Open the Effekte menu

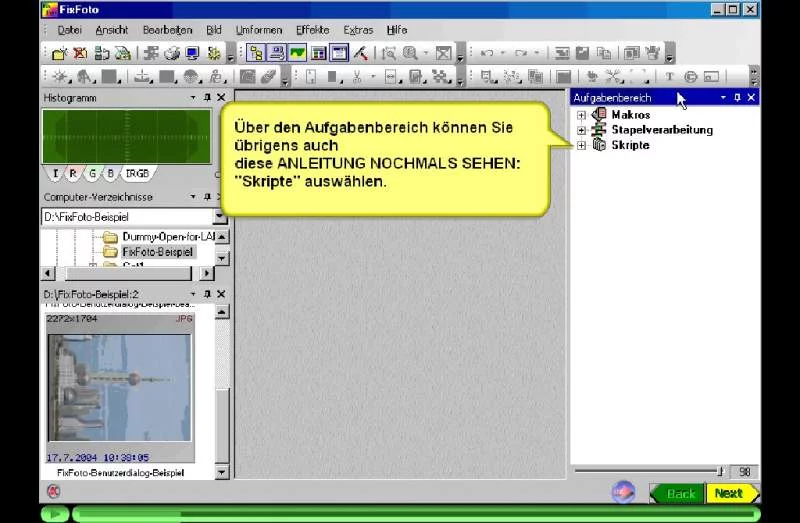(312, 30)
